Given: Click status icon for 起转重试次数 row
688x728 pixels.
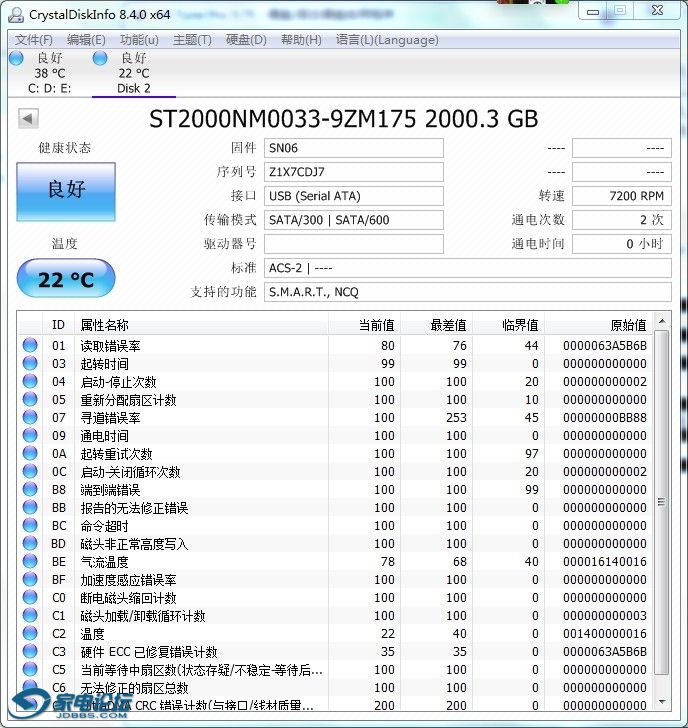Looking at the screenshot, I should click(30, 453).
